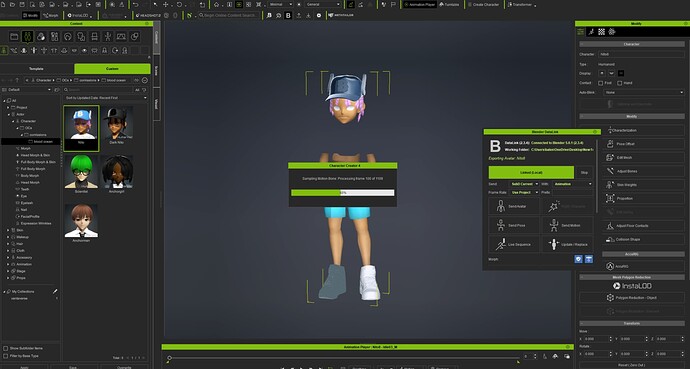Select the Dark Nito character thumbnail
690x369 pixels.
click(x=117, y=125)
